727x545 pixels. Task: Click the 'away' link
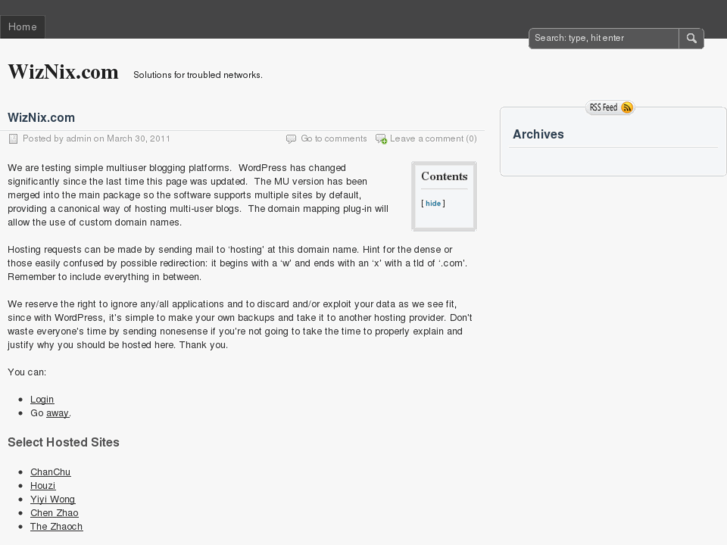coord(58,412)
